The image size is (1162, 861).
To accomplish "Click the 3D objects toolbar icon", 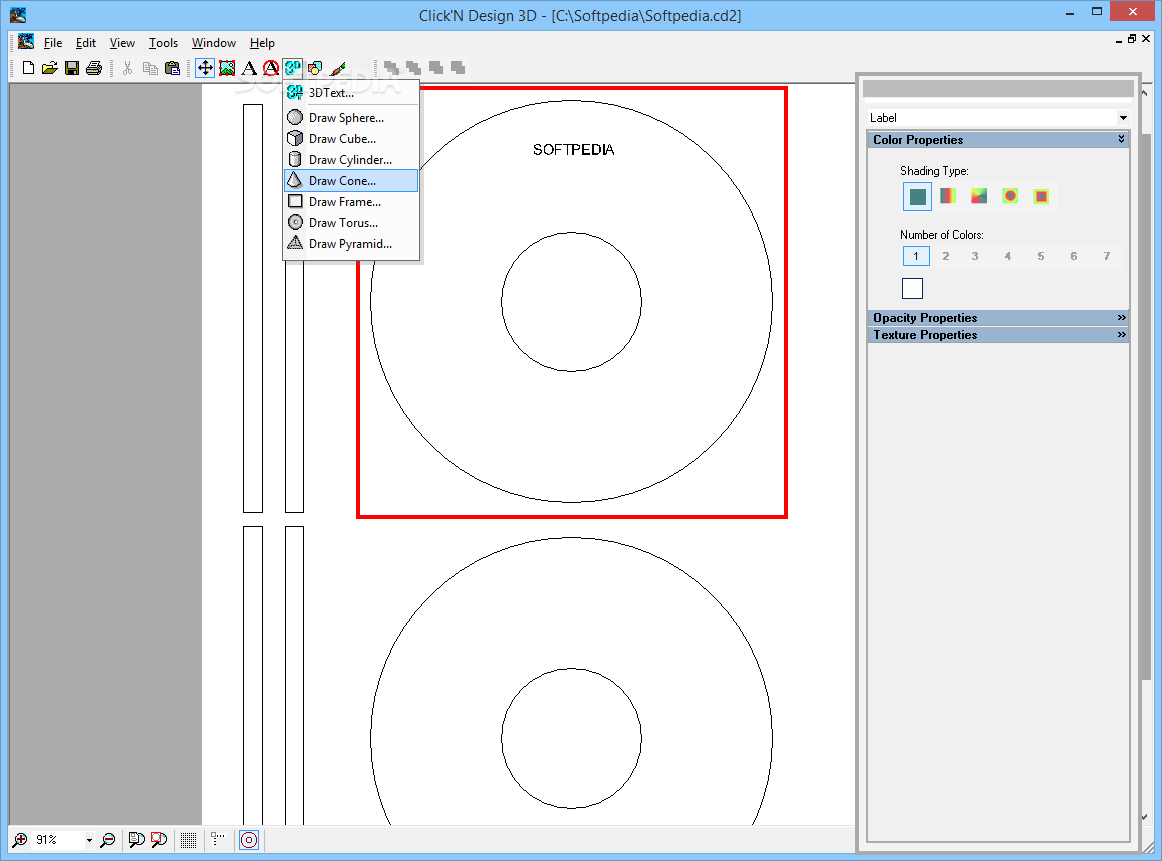I will tap(293, 68).
